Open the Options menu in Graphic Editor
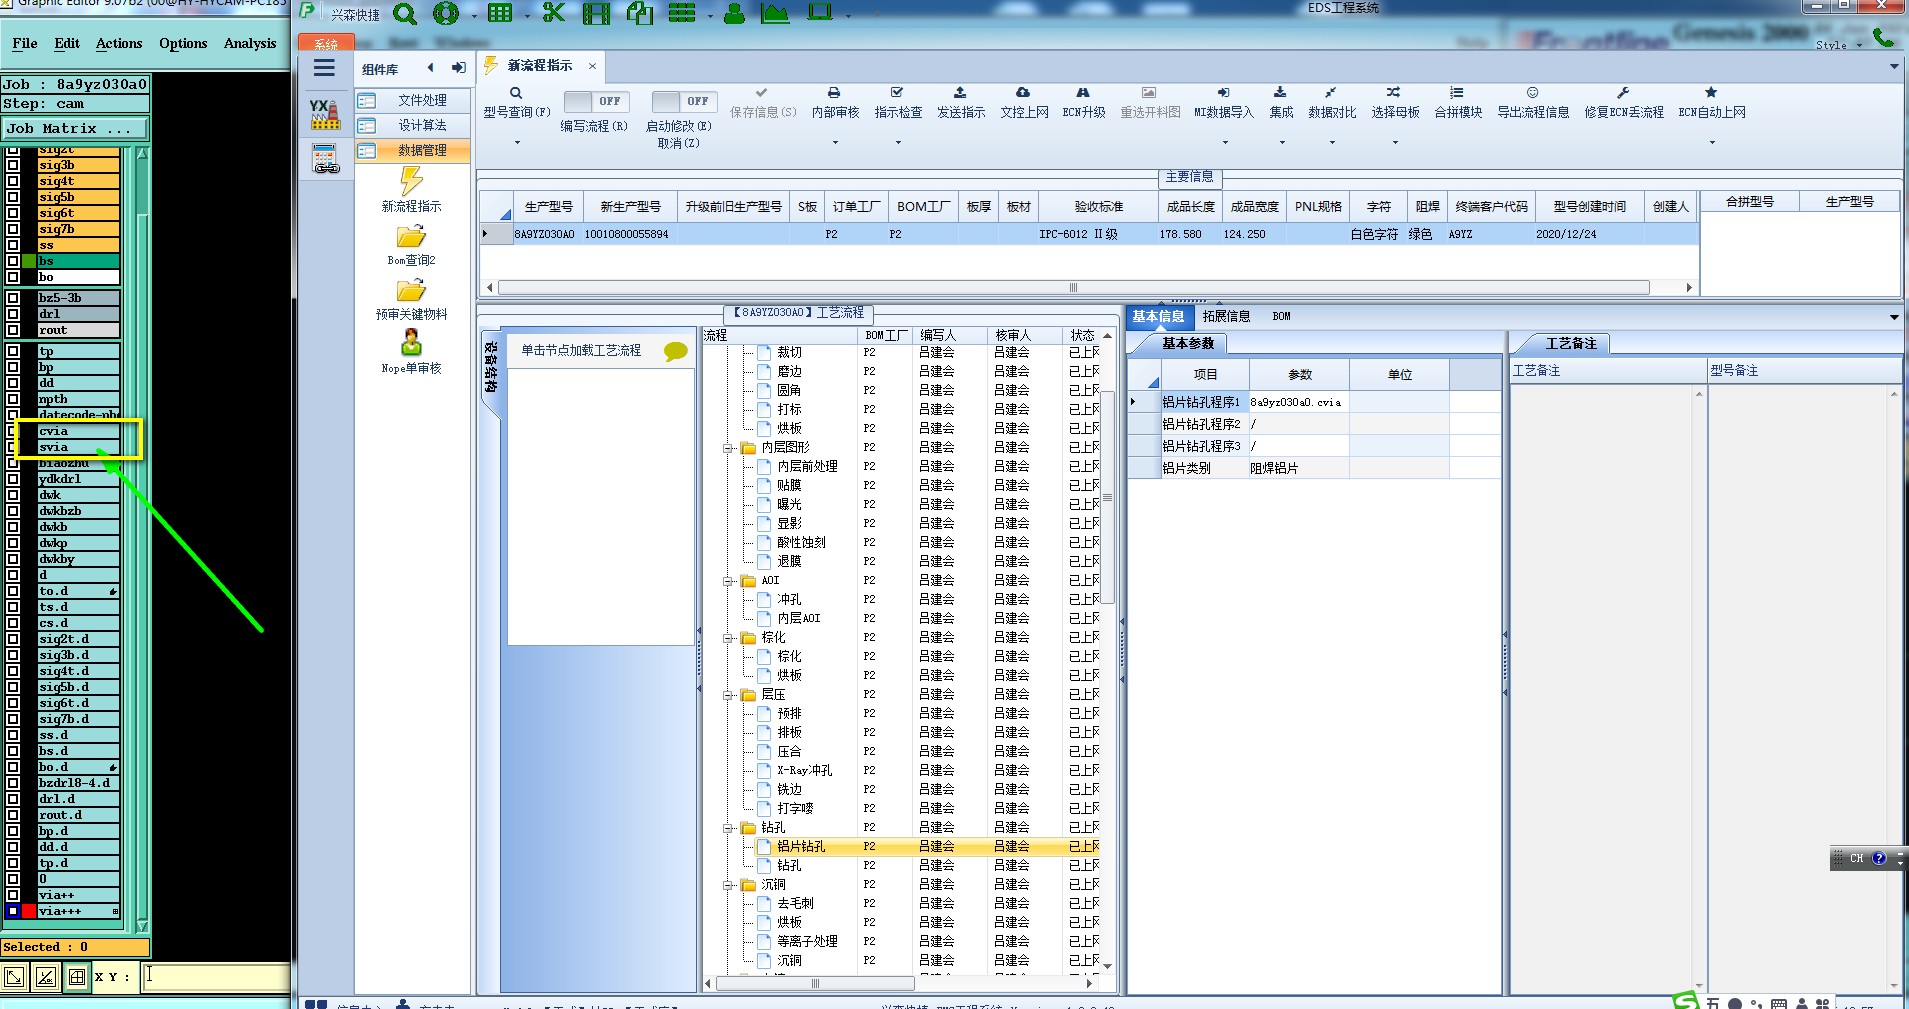 (183, 43)
